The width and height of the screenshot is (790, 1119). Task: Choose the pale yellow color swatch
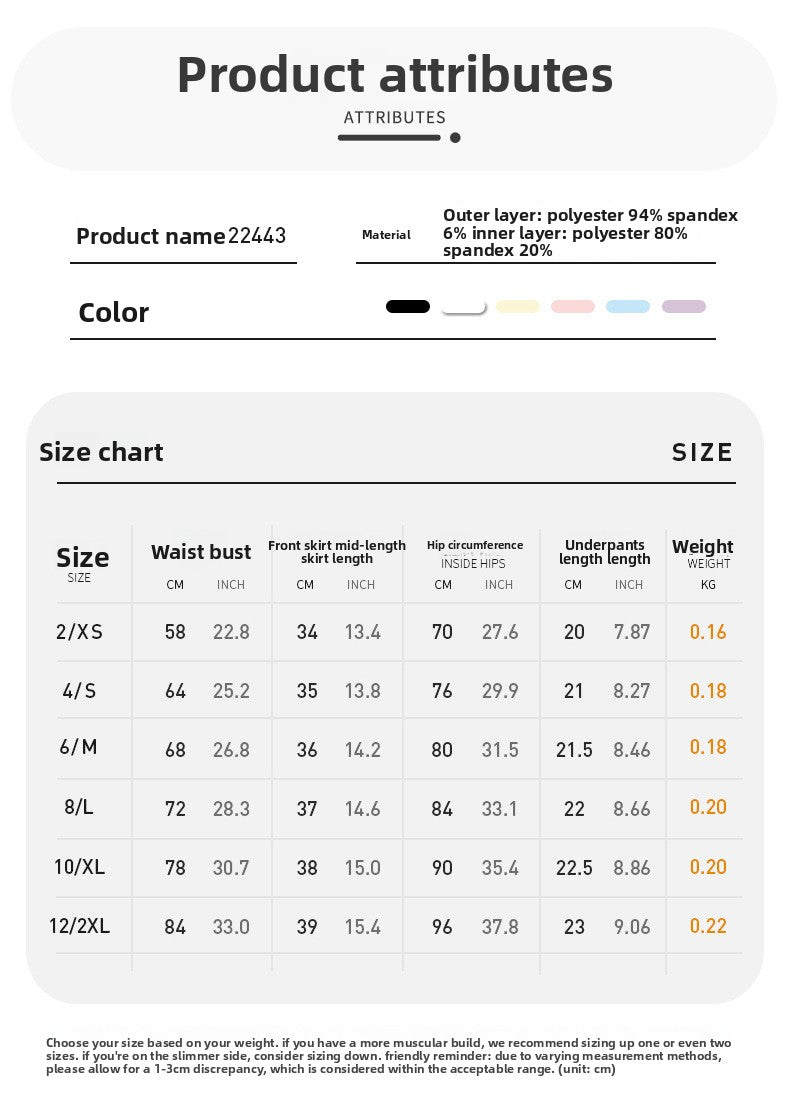[518, 306]
